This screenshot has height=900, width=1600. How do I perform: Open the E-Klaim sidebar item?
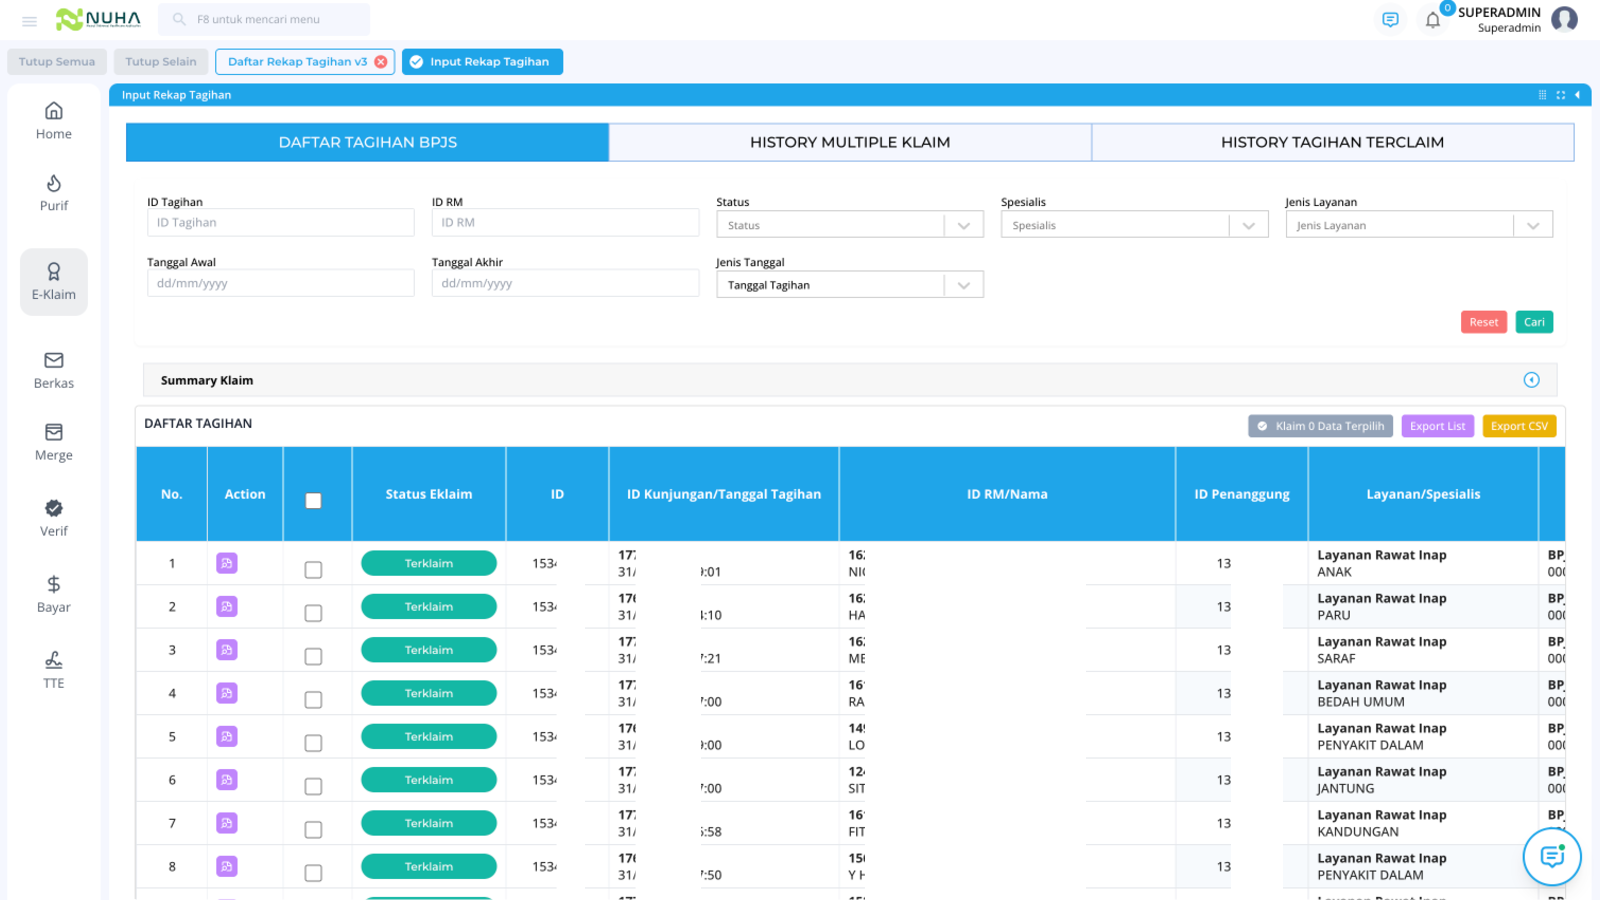(54, 282)
